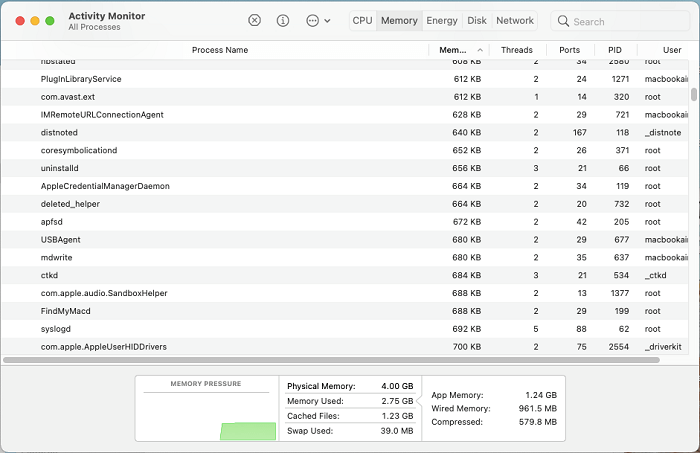Sort by User column header

click(x=672, y=50)
